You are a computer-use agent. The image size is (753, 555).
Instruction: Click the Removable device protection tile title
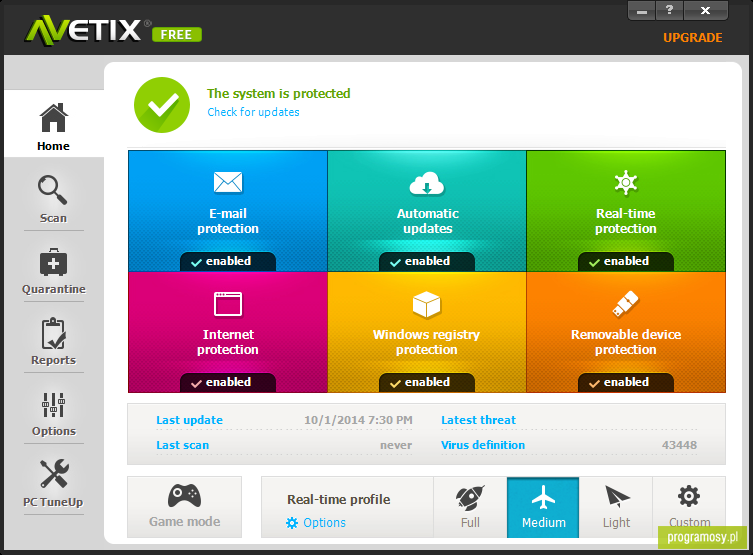[x=626, y=342]
